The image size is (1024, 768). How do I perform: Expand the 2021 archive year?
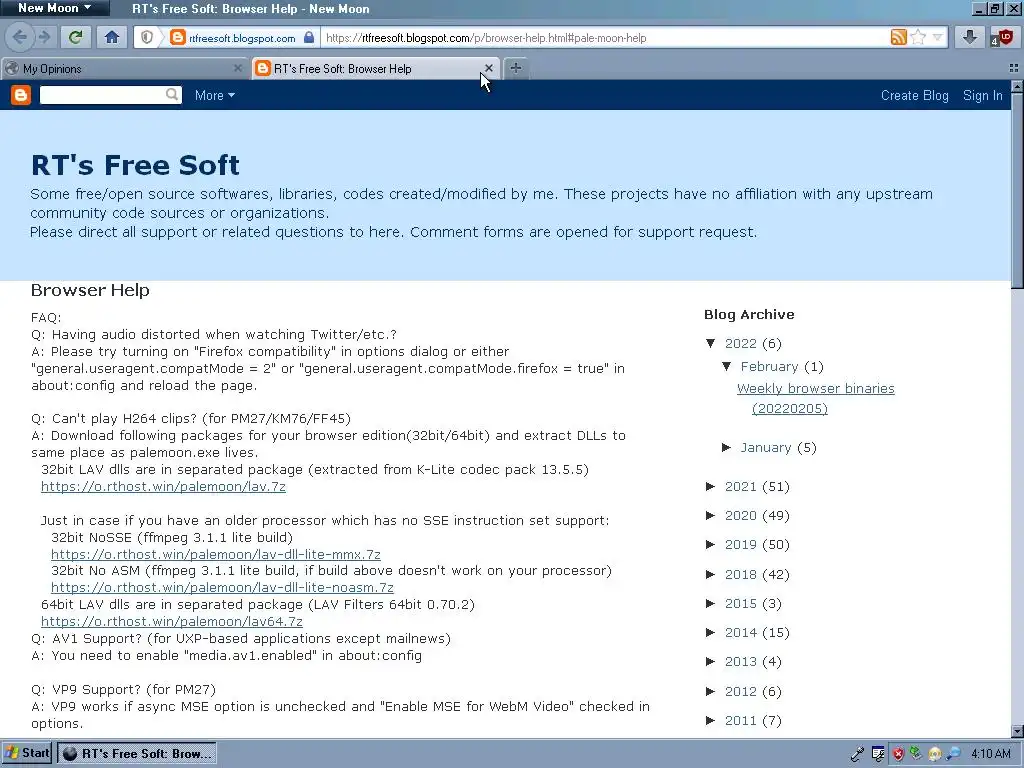711,486
